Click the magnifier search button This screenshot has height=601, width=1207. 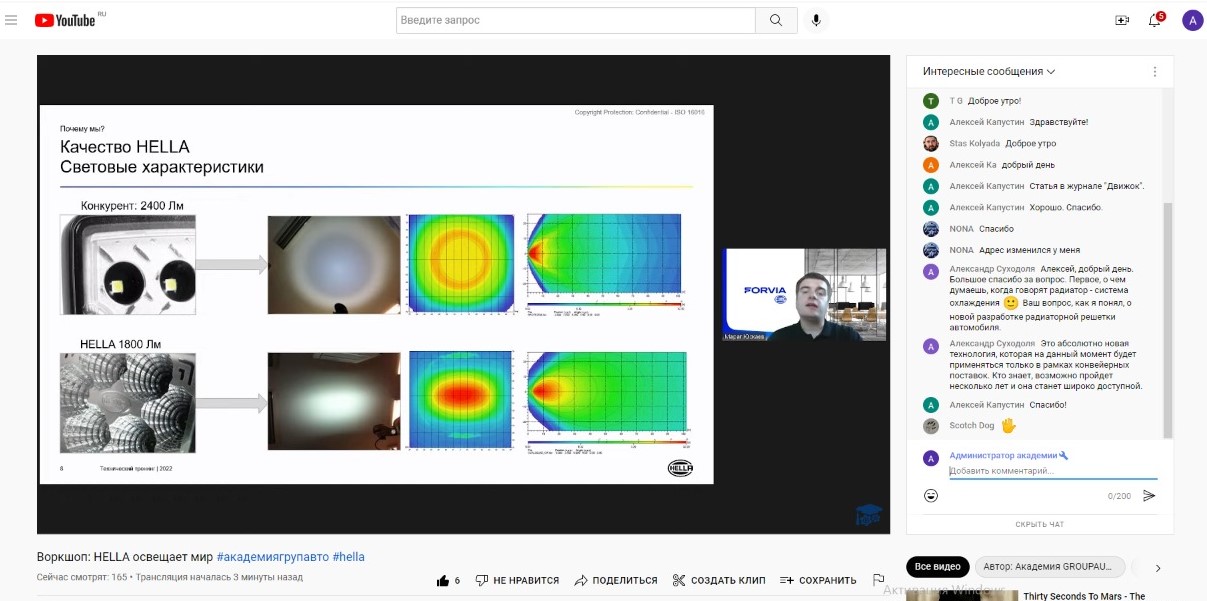(776, 20)
